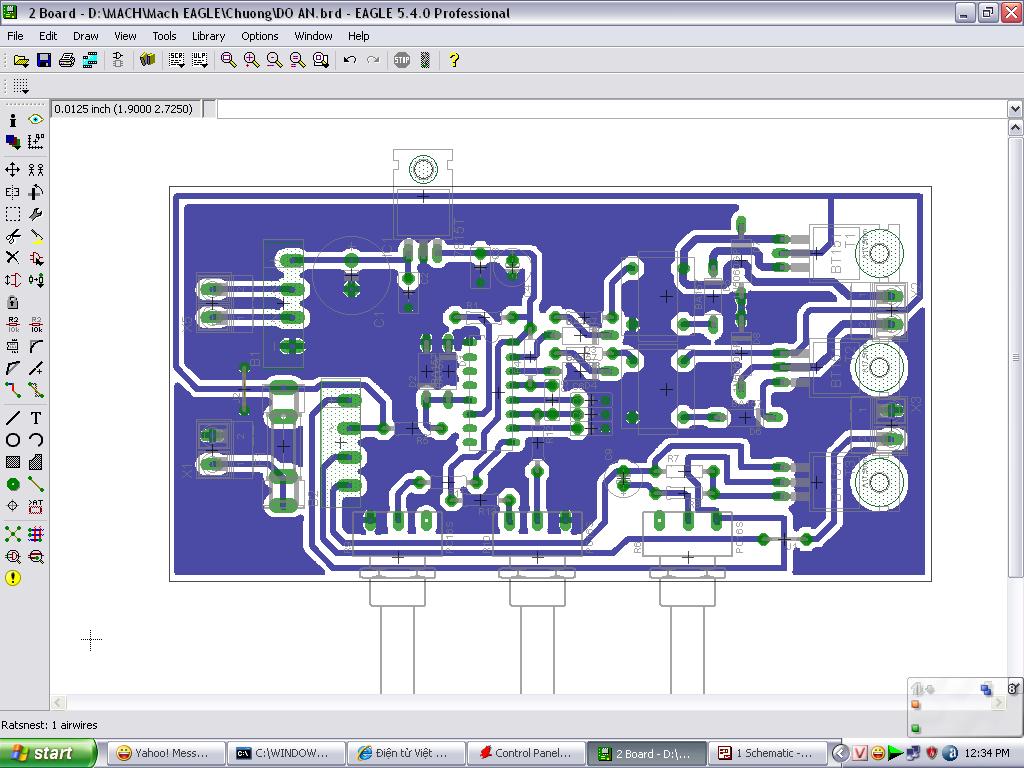Open the Grid settings dropdown
1024x768 pixels.
(21, 87)
